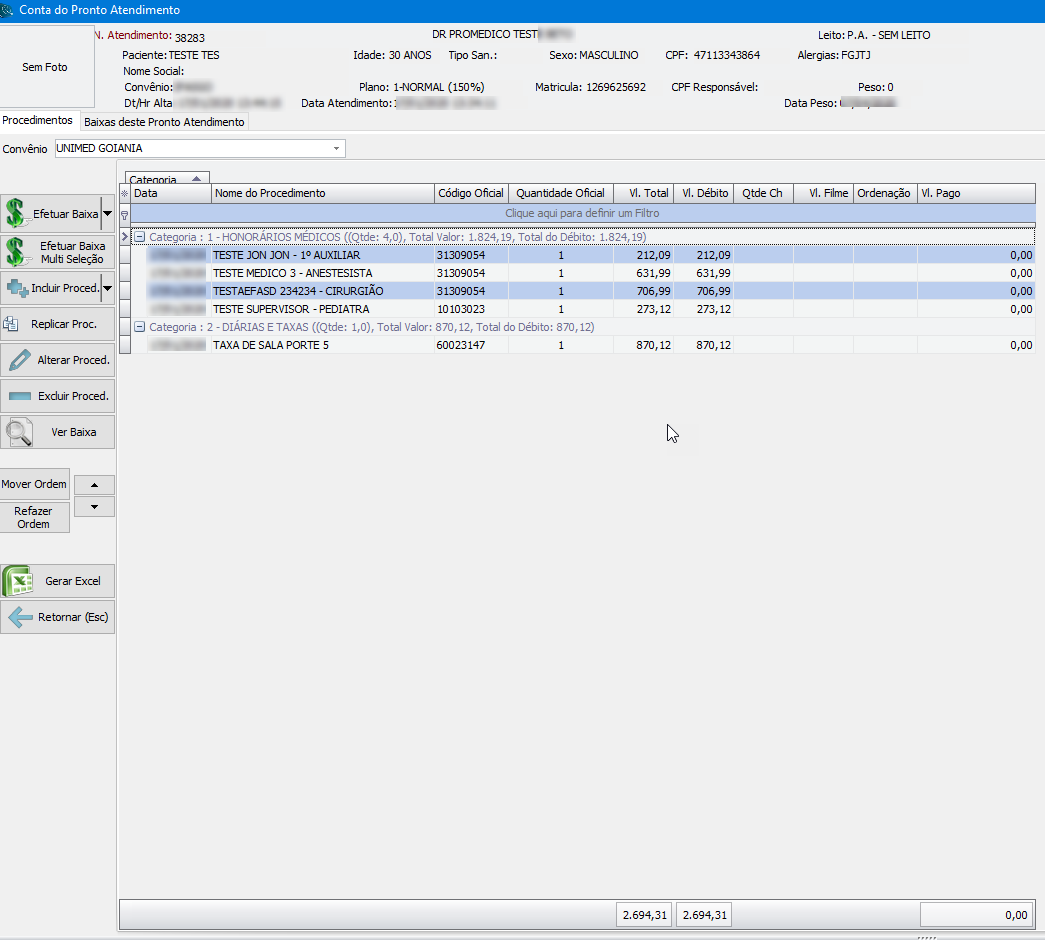
Task: Open the Convênio UNIMED GOIANIA dropdown
Action: point(337,148)
